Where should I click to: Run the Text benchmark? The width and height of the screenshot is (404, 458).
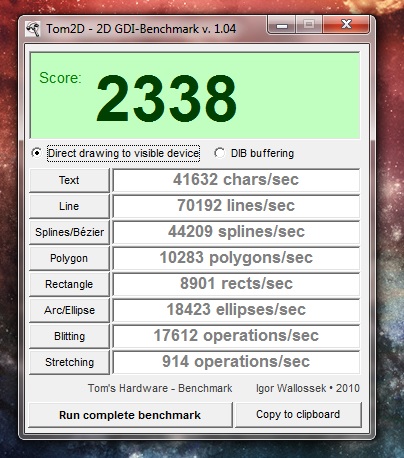click(x=69, y=180)
